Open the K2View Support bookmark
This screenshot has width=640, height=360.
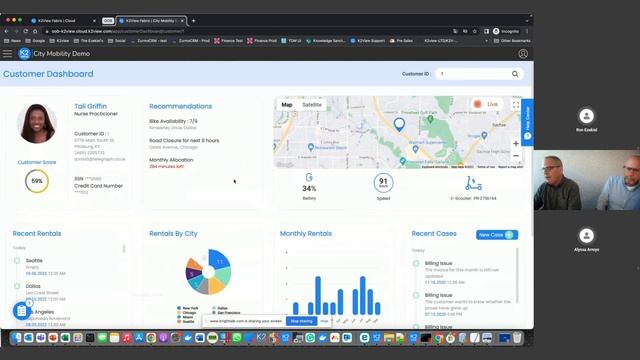[368, 41]
